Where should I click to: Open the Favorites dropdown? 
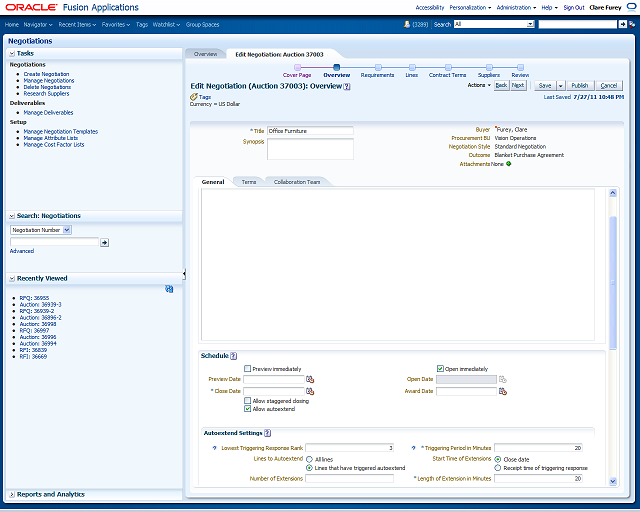coord(116,24)
